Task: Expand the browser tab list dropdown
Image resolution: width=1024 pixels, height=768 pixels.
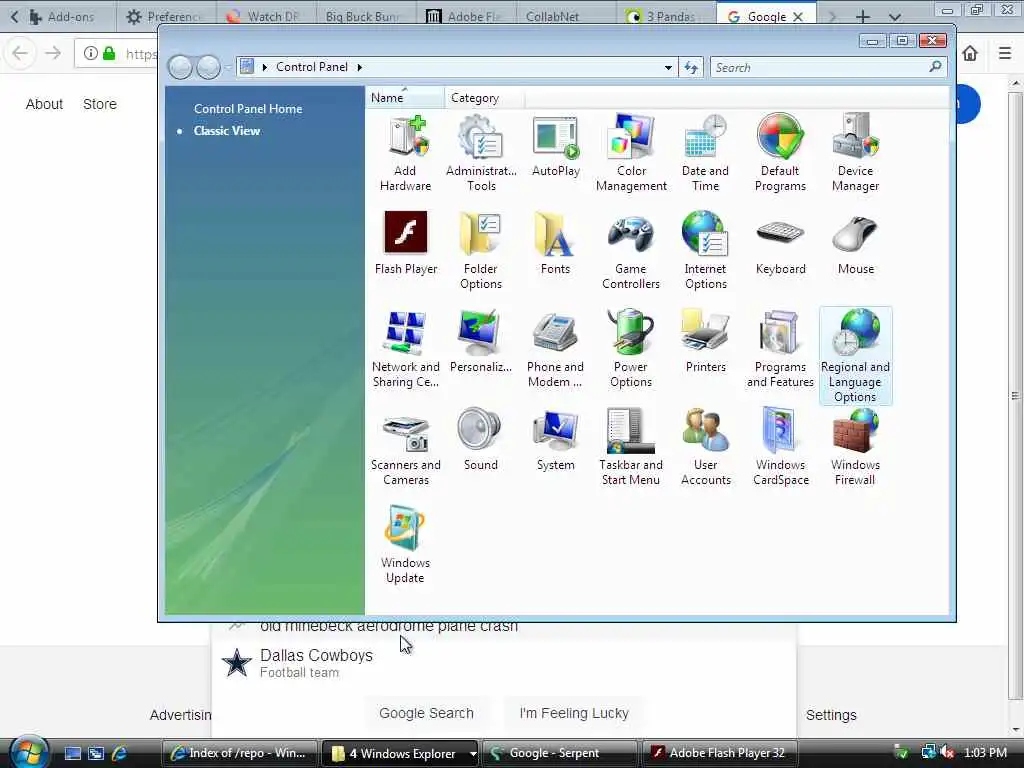Action: (895, 17)
